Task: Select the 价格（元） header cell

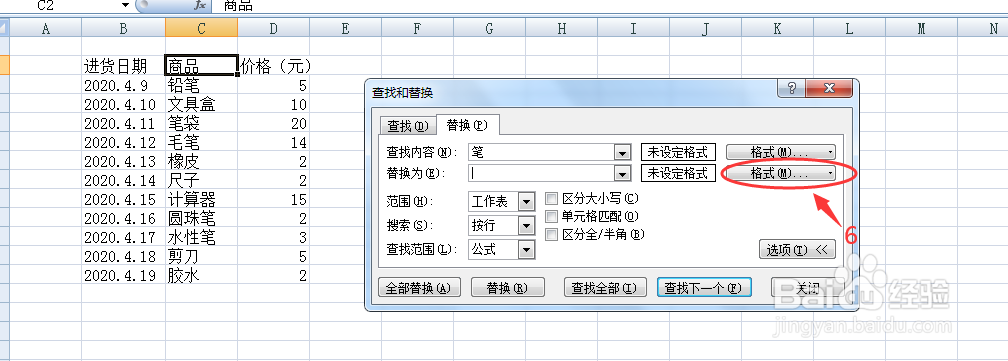Action: [x=273, y=66]
